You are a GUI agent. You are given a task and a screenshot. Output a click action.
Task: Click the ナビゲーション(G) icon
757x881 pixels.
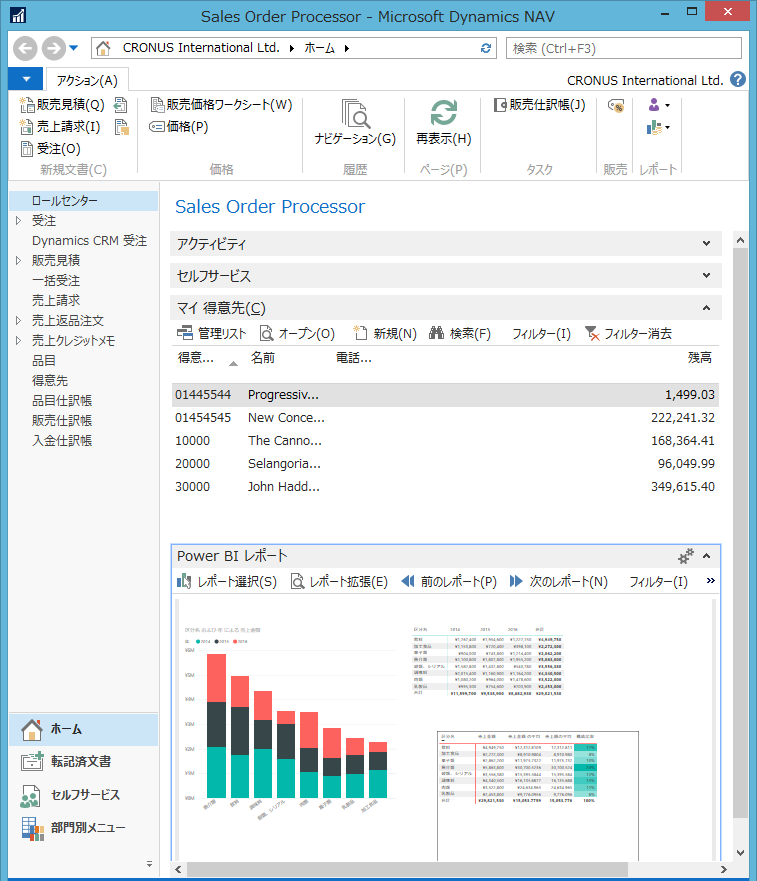coord(355,122)
